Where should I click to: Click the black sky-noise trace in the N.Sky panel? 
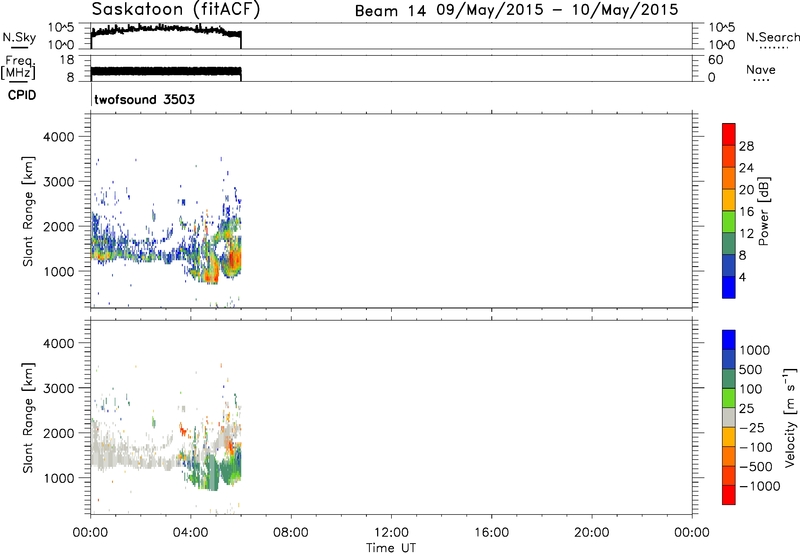(166, 30)
